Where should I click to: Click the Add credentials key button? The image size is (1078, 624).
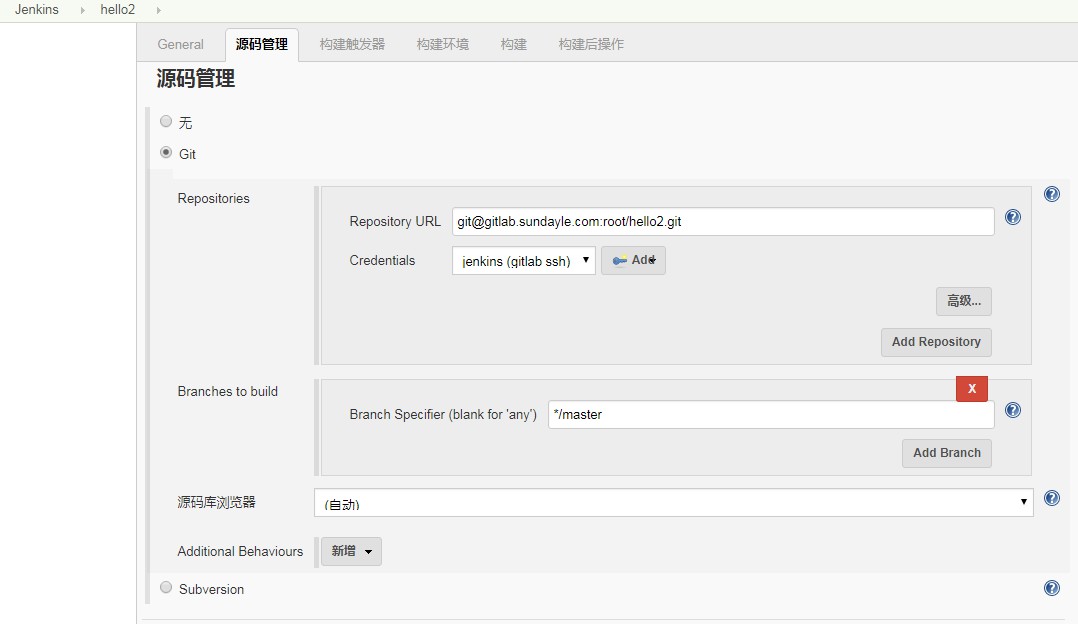(x=633, y=261)
